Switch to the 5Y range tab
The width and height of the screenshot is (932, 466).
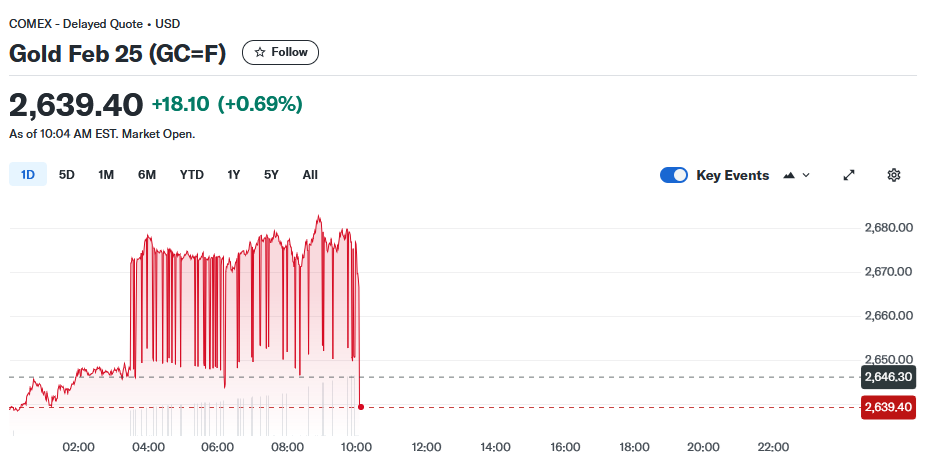(x=271, y=175)
